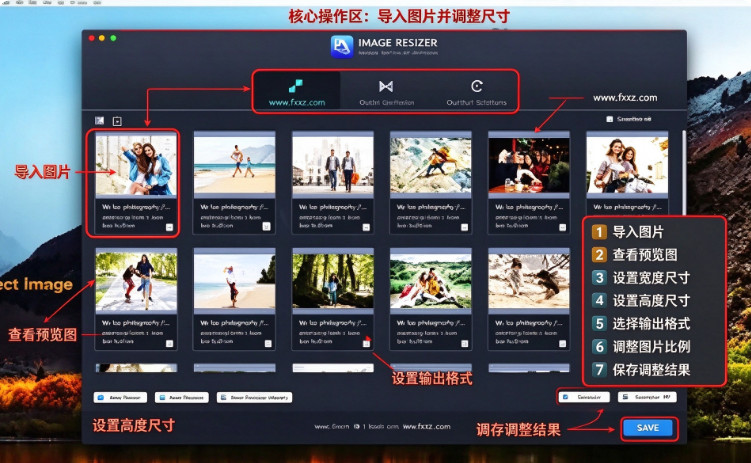
Task: Click corner icon on beach couple card
Action: (267, 227)
